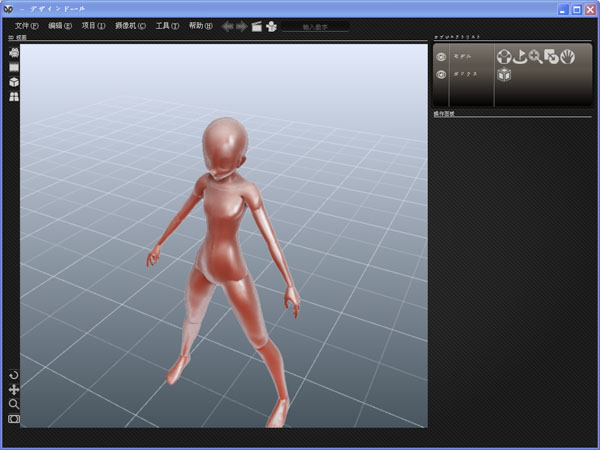Click the four-squares layout icon in left sidebar
This screenshot has width=600, height=450.
(14, 97)
